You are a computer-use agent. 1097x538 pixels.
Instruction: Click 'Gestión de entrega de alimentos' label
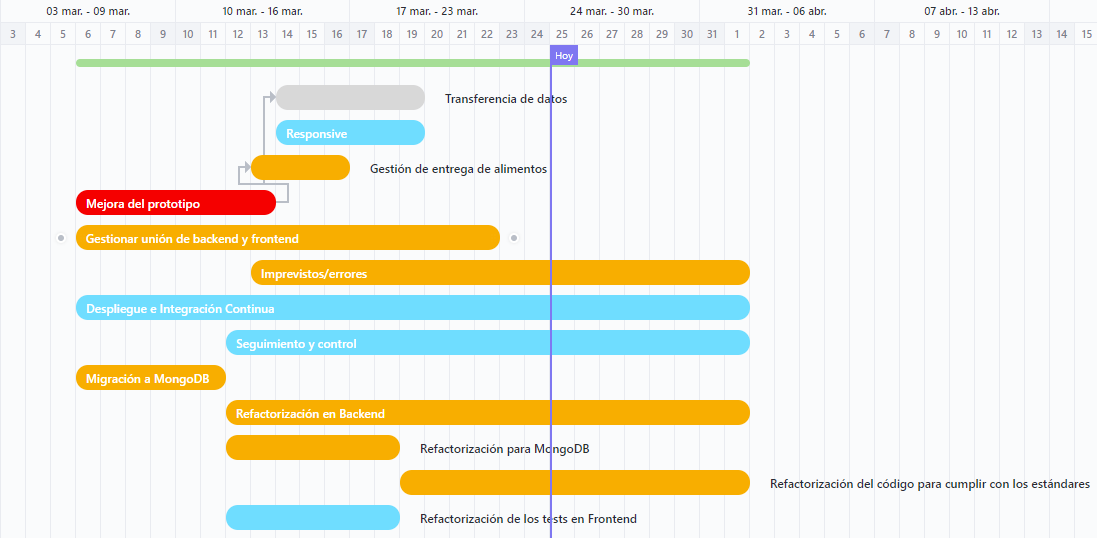[x=458, y=169]
